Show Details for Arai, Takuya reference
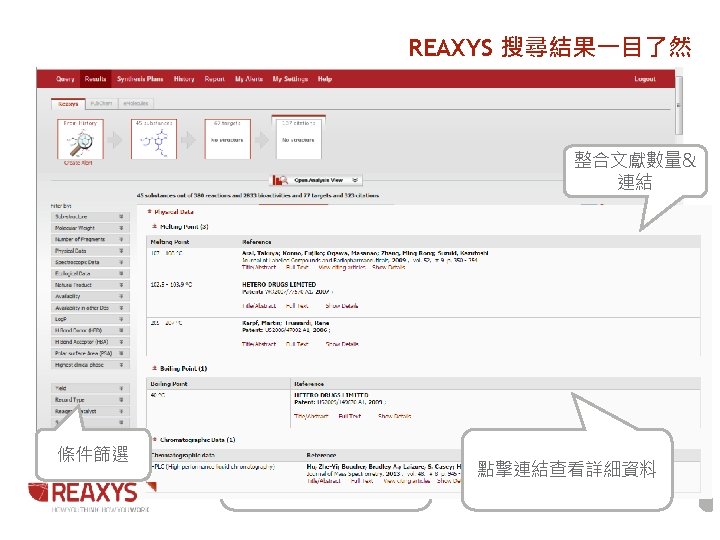Image resolution: width=720 pixels, height=540 pixels. 388,267
